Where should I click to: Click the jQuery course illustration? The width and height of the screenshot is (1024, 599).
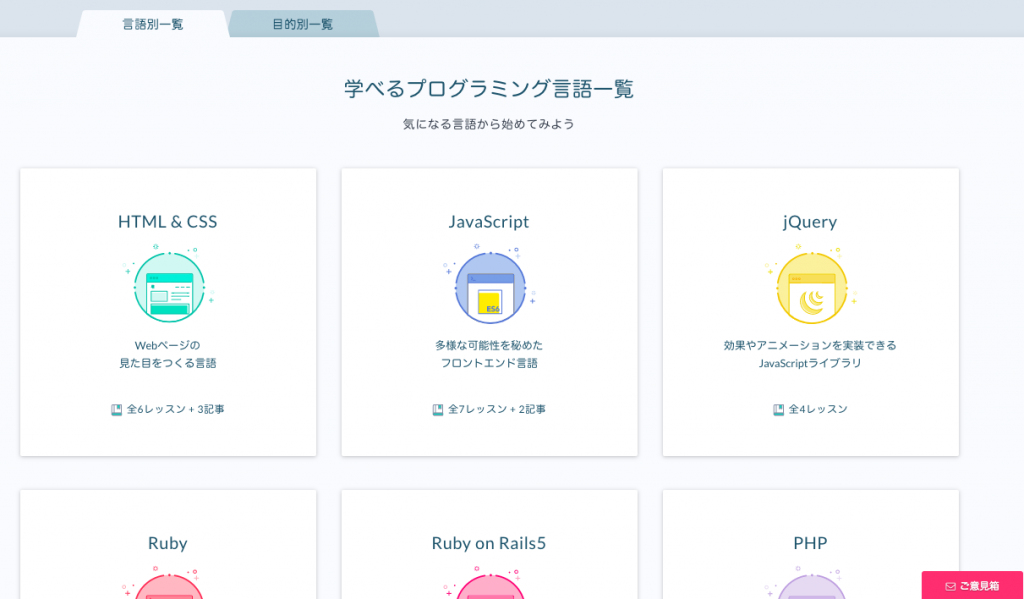[x=811, y=284]
